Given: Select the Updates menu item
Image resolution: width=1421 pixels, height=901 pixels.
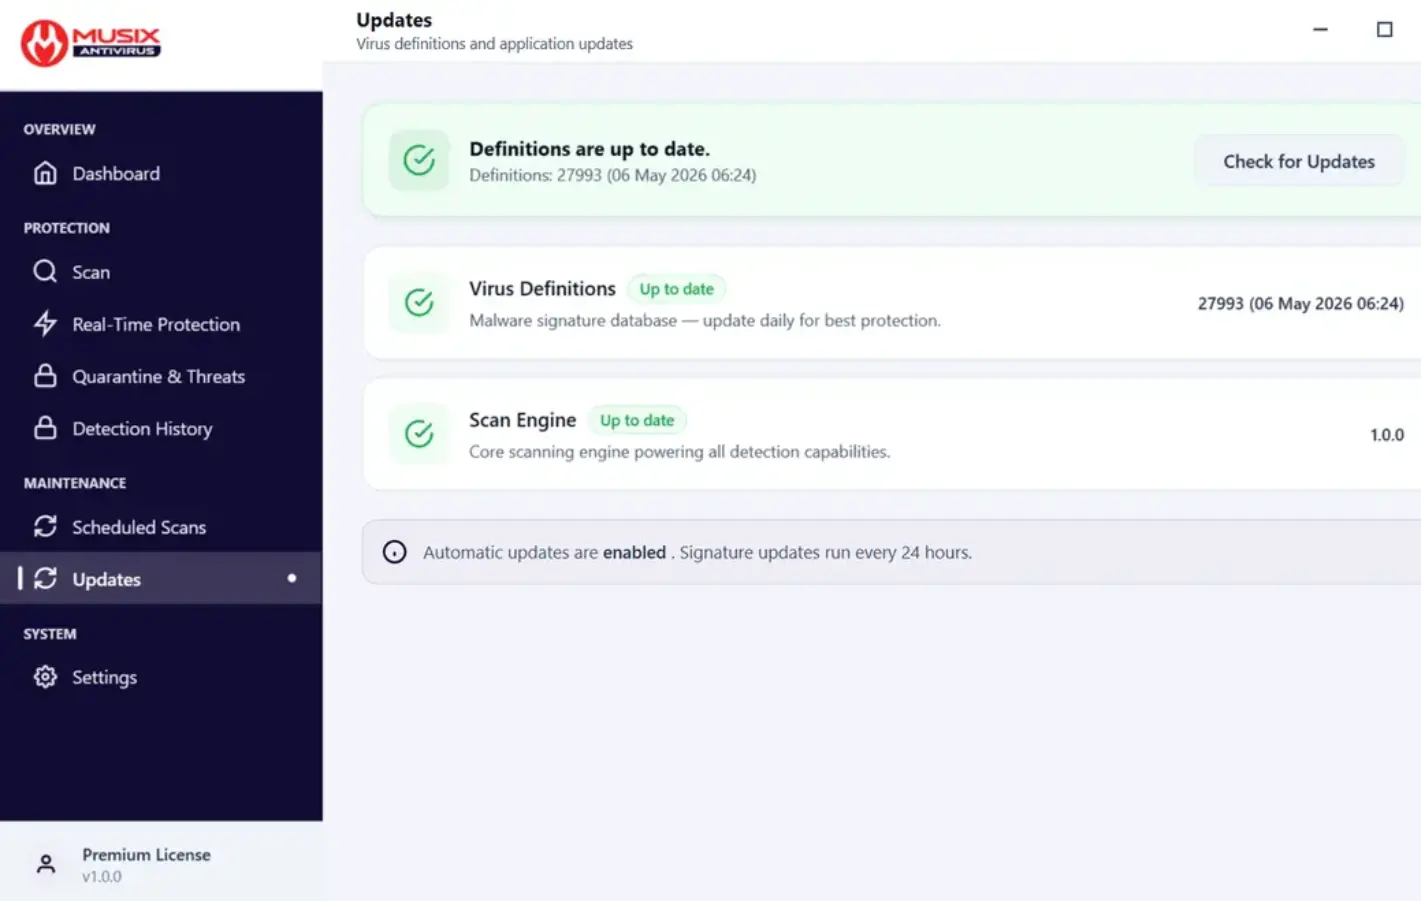Looking at the screenshot, I should pyautogui.click(x=161, y=578).
